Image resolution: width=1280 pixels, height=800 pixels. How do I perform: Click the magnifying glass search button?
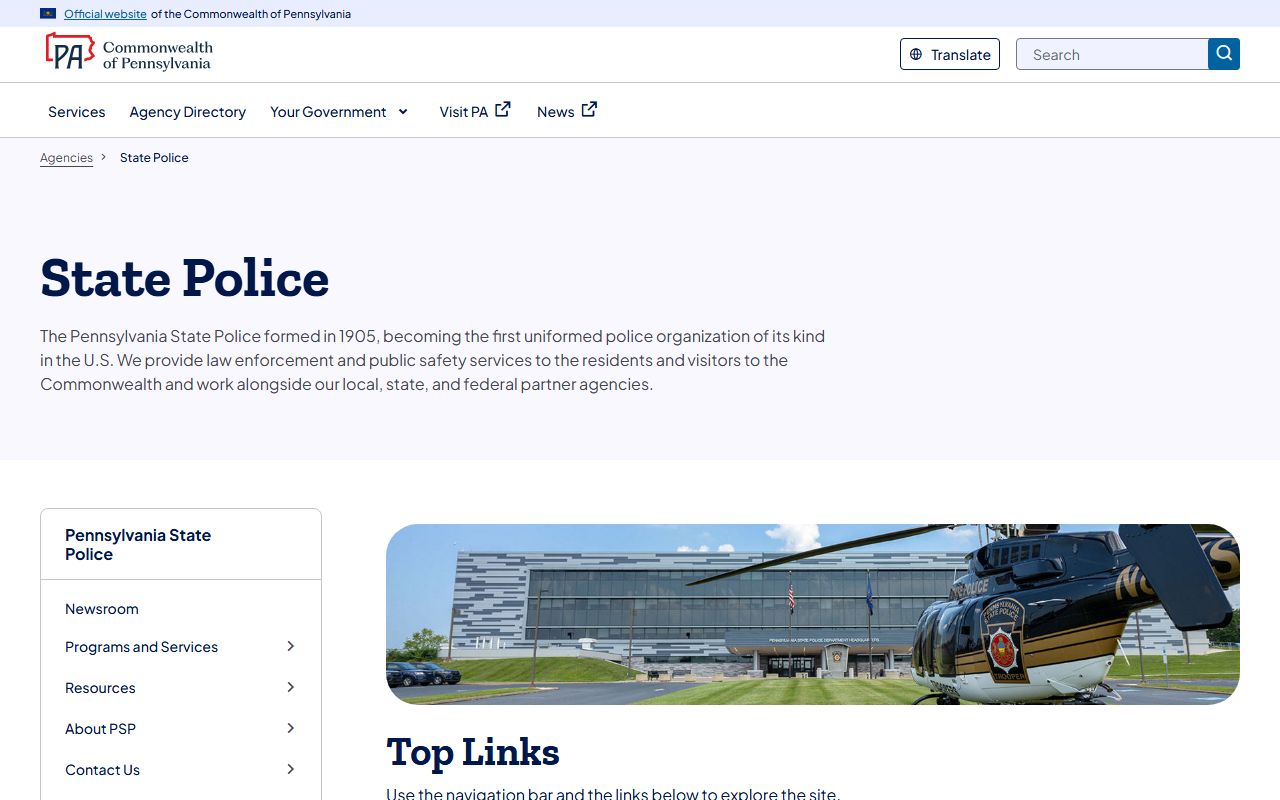pyautogui.click(x=1223, y=54)
